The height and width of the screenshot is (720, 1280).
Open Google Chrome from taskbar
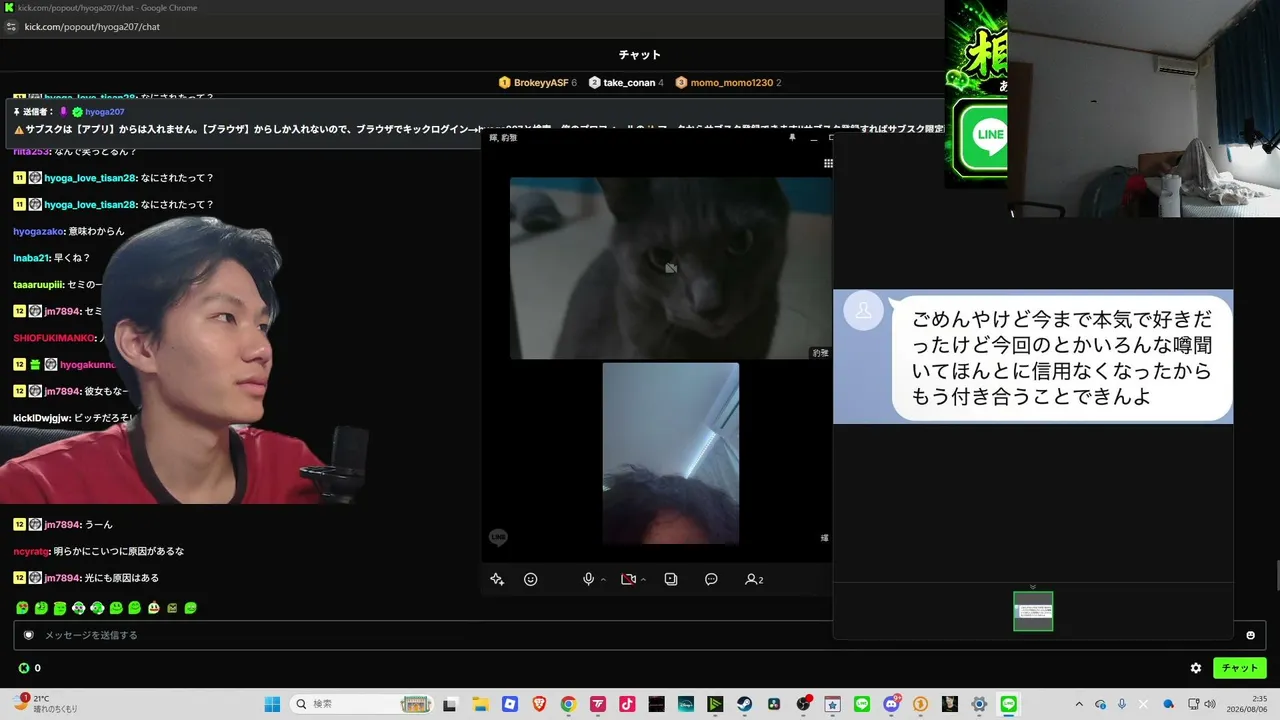click(x=568, y=704)
